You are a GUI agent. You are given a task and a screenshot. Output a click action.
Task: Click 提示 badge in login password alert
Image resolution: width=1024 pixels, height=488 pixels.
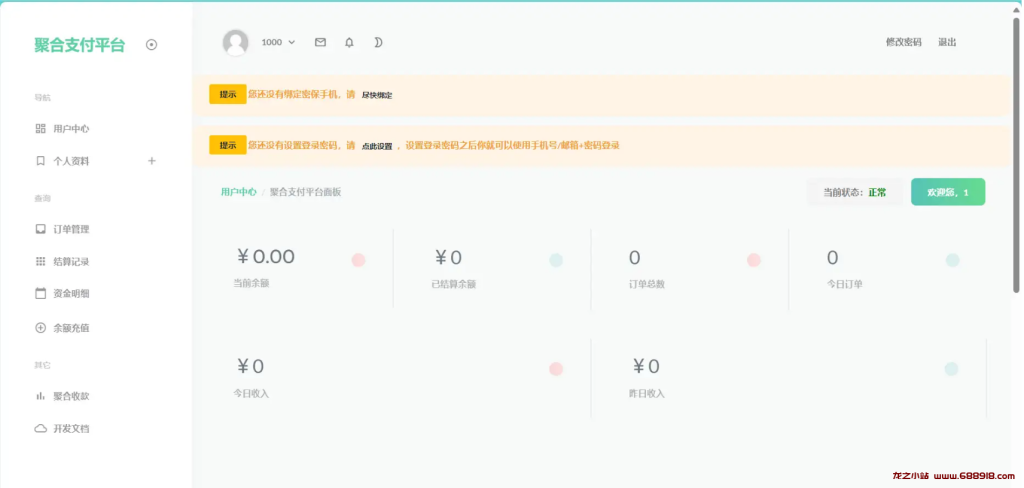(x=228, y=145)
